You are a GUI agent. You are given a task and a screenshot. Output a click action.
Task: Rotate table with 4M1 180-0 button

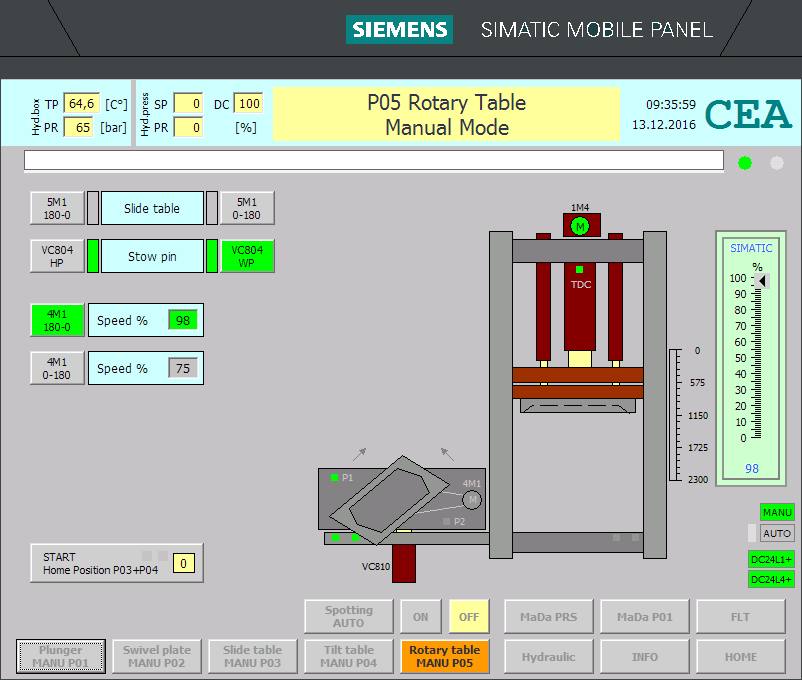pos(57,320)
